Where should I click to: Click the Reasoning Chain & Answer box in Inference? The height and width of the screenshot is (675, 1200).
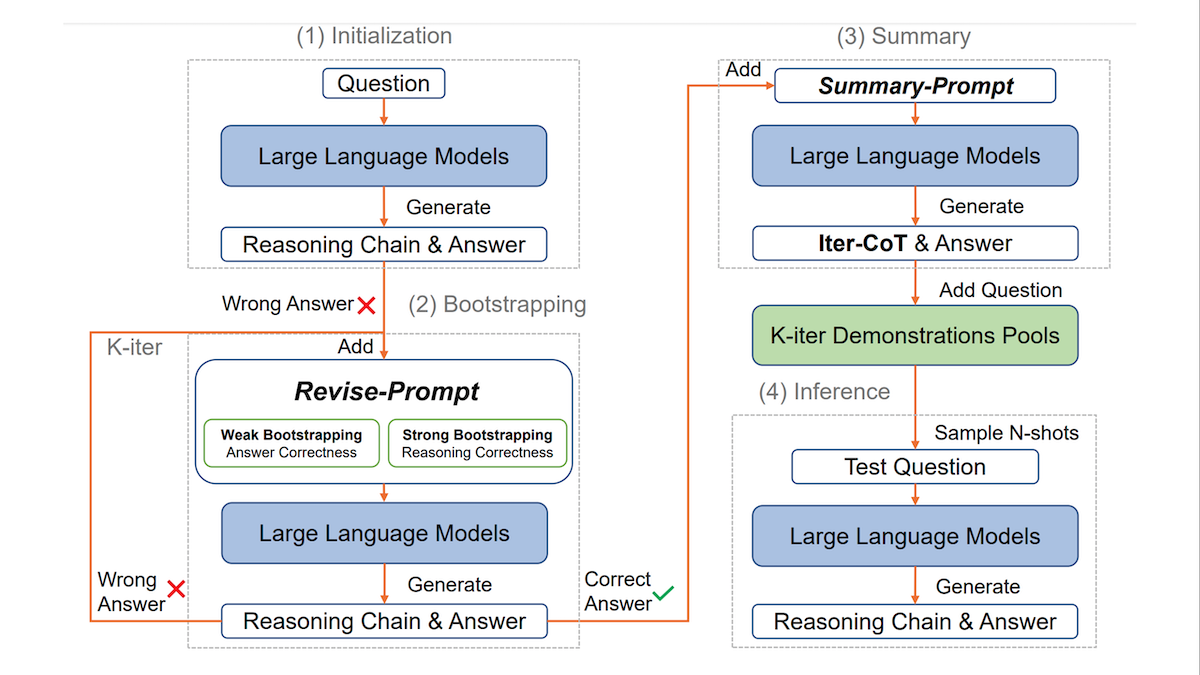[x=915, y=622]
